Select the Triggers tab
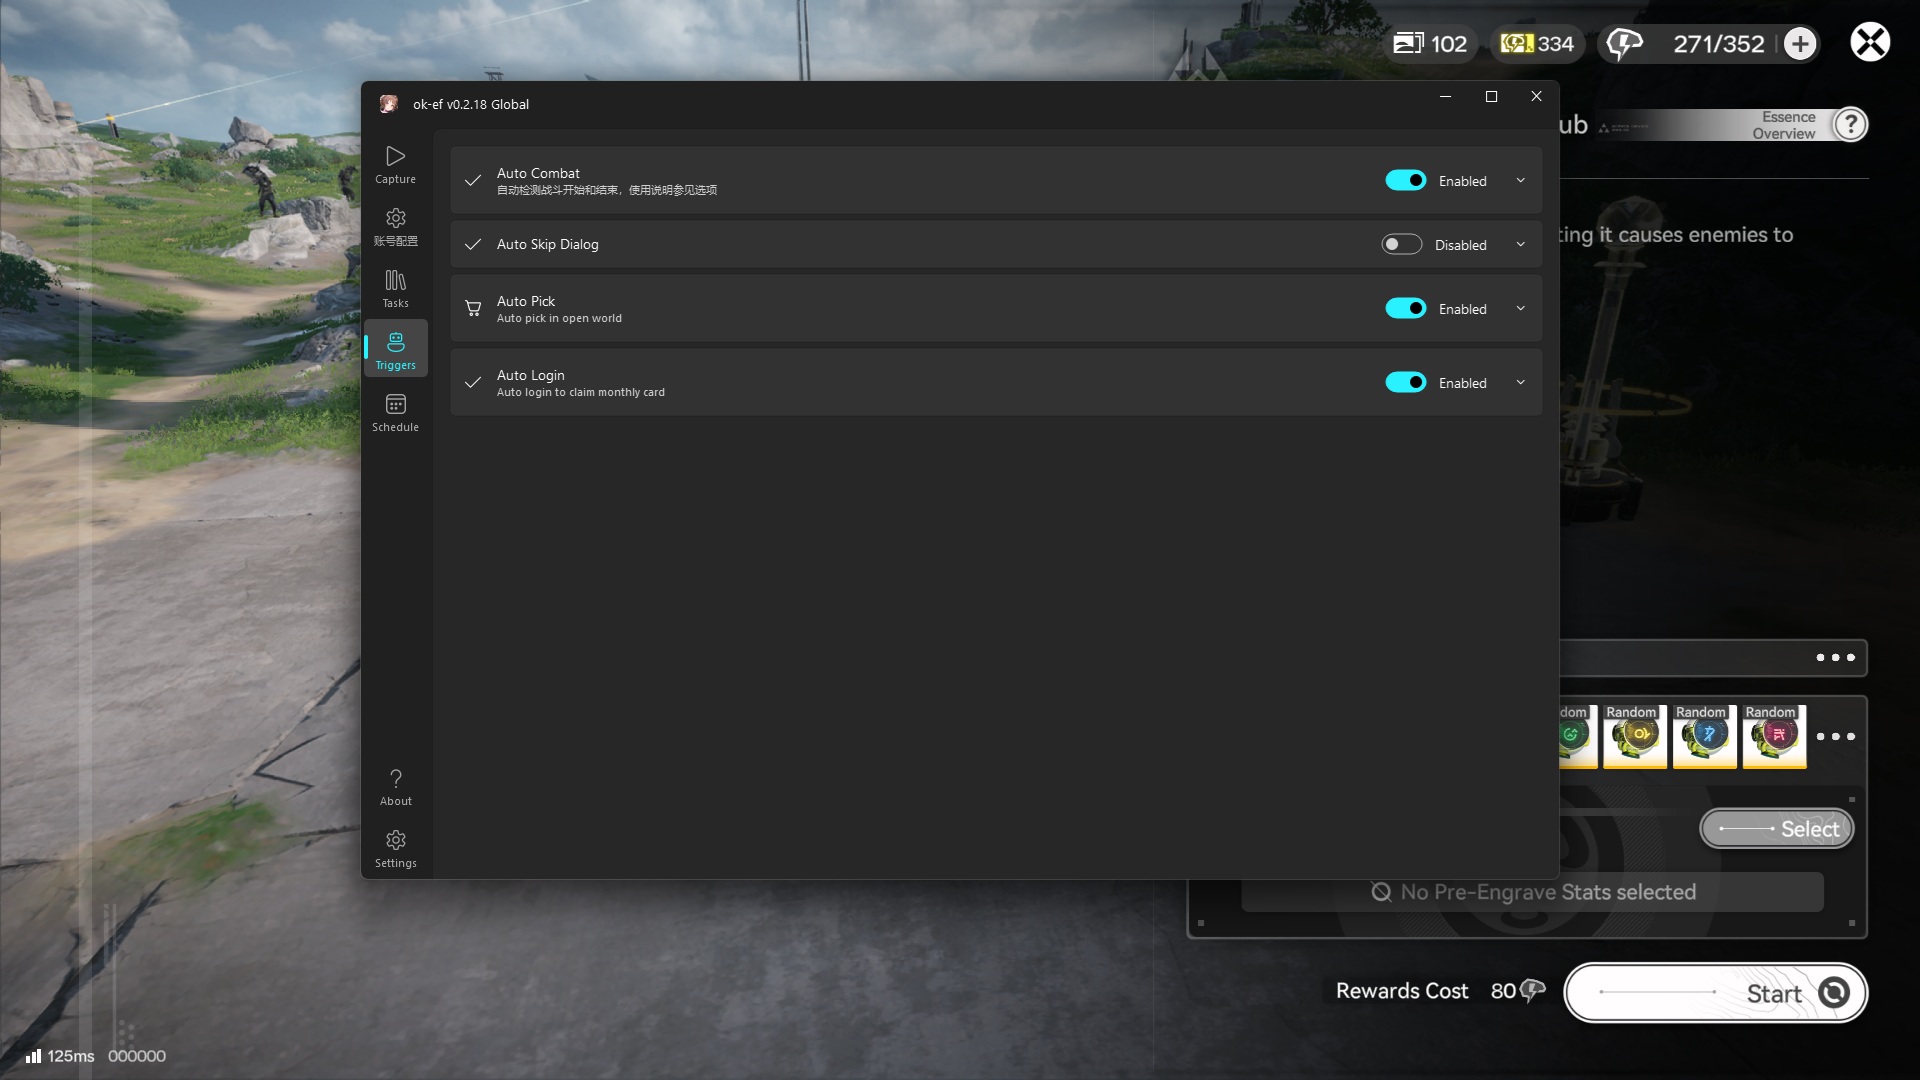This screenshot has width=1920, height=1080. (395, 350)
